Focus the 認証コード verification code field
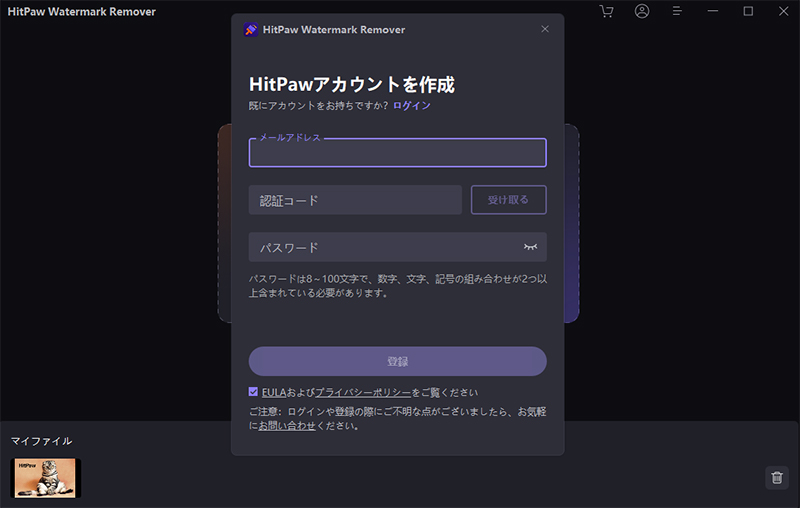Viewport: 800px width, 508px height. 355,200
